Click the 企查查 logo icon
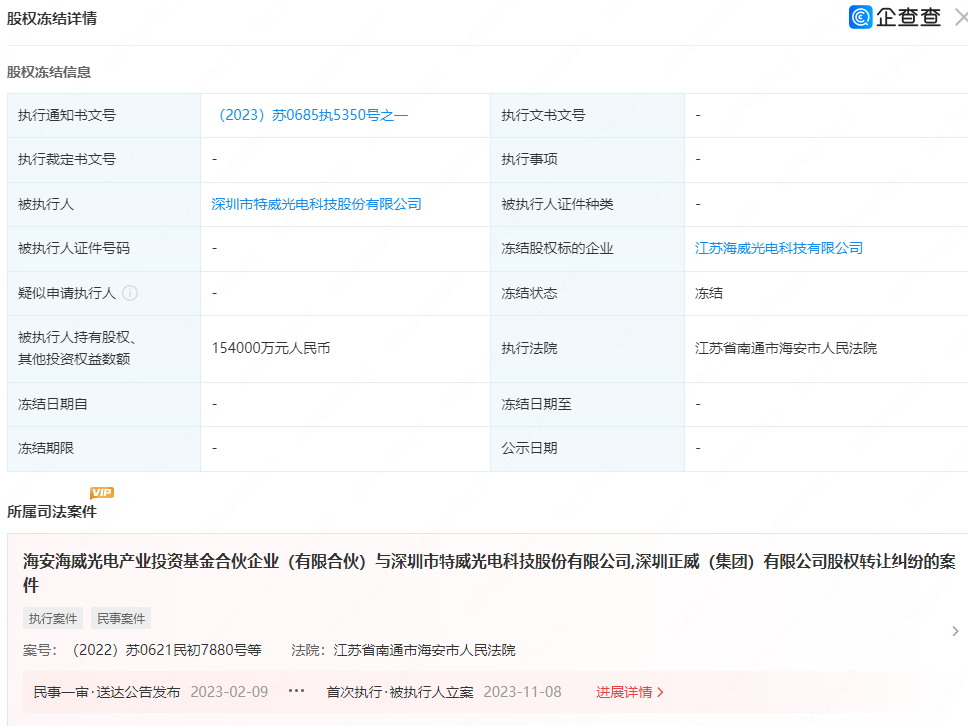 click(861, 17)
